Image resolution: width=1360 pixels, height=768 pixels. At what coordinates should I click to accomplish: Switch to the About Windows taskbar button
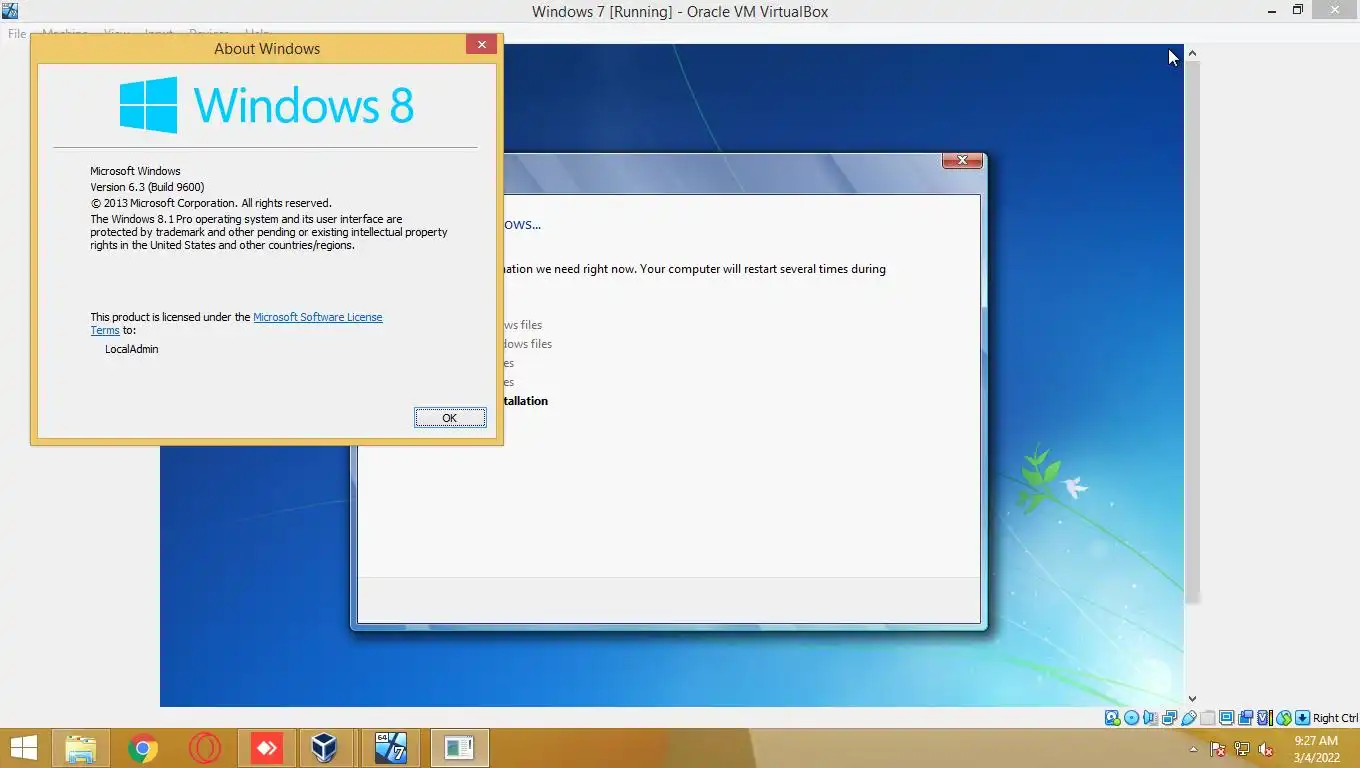point(459,748)
